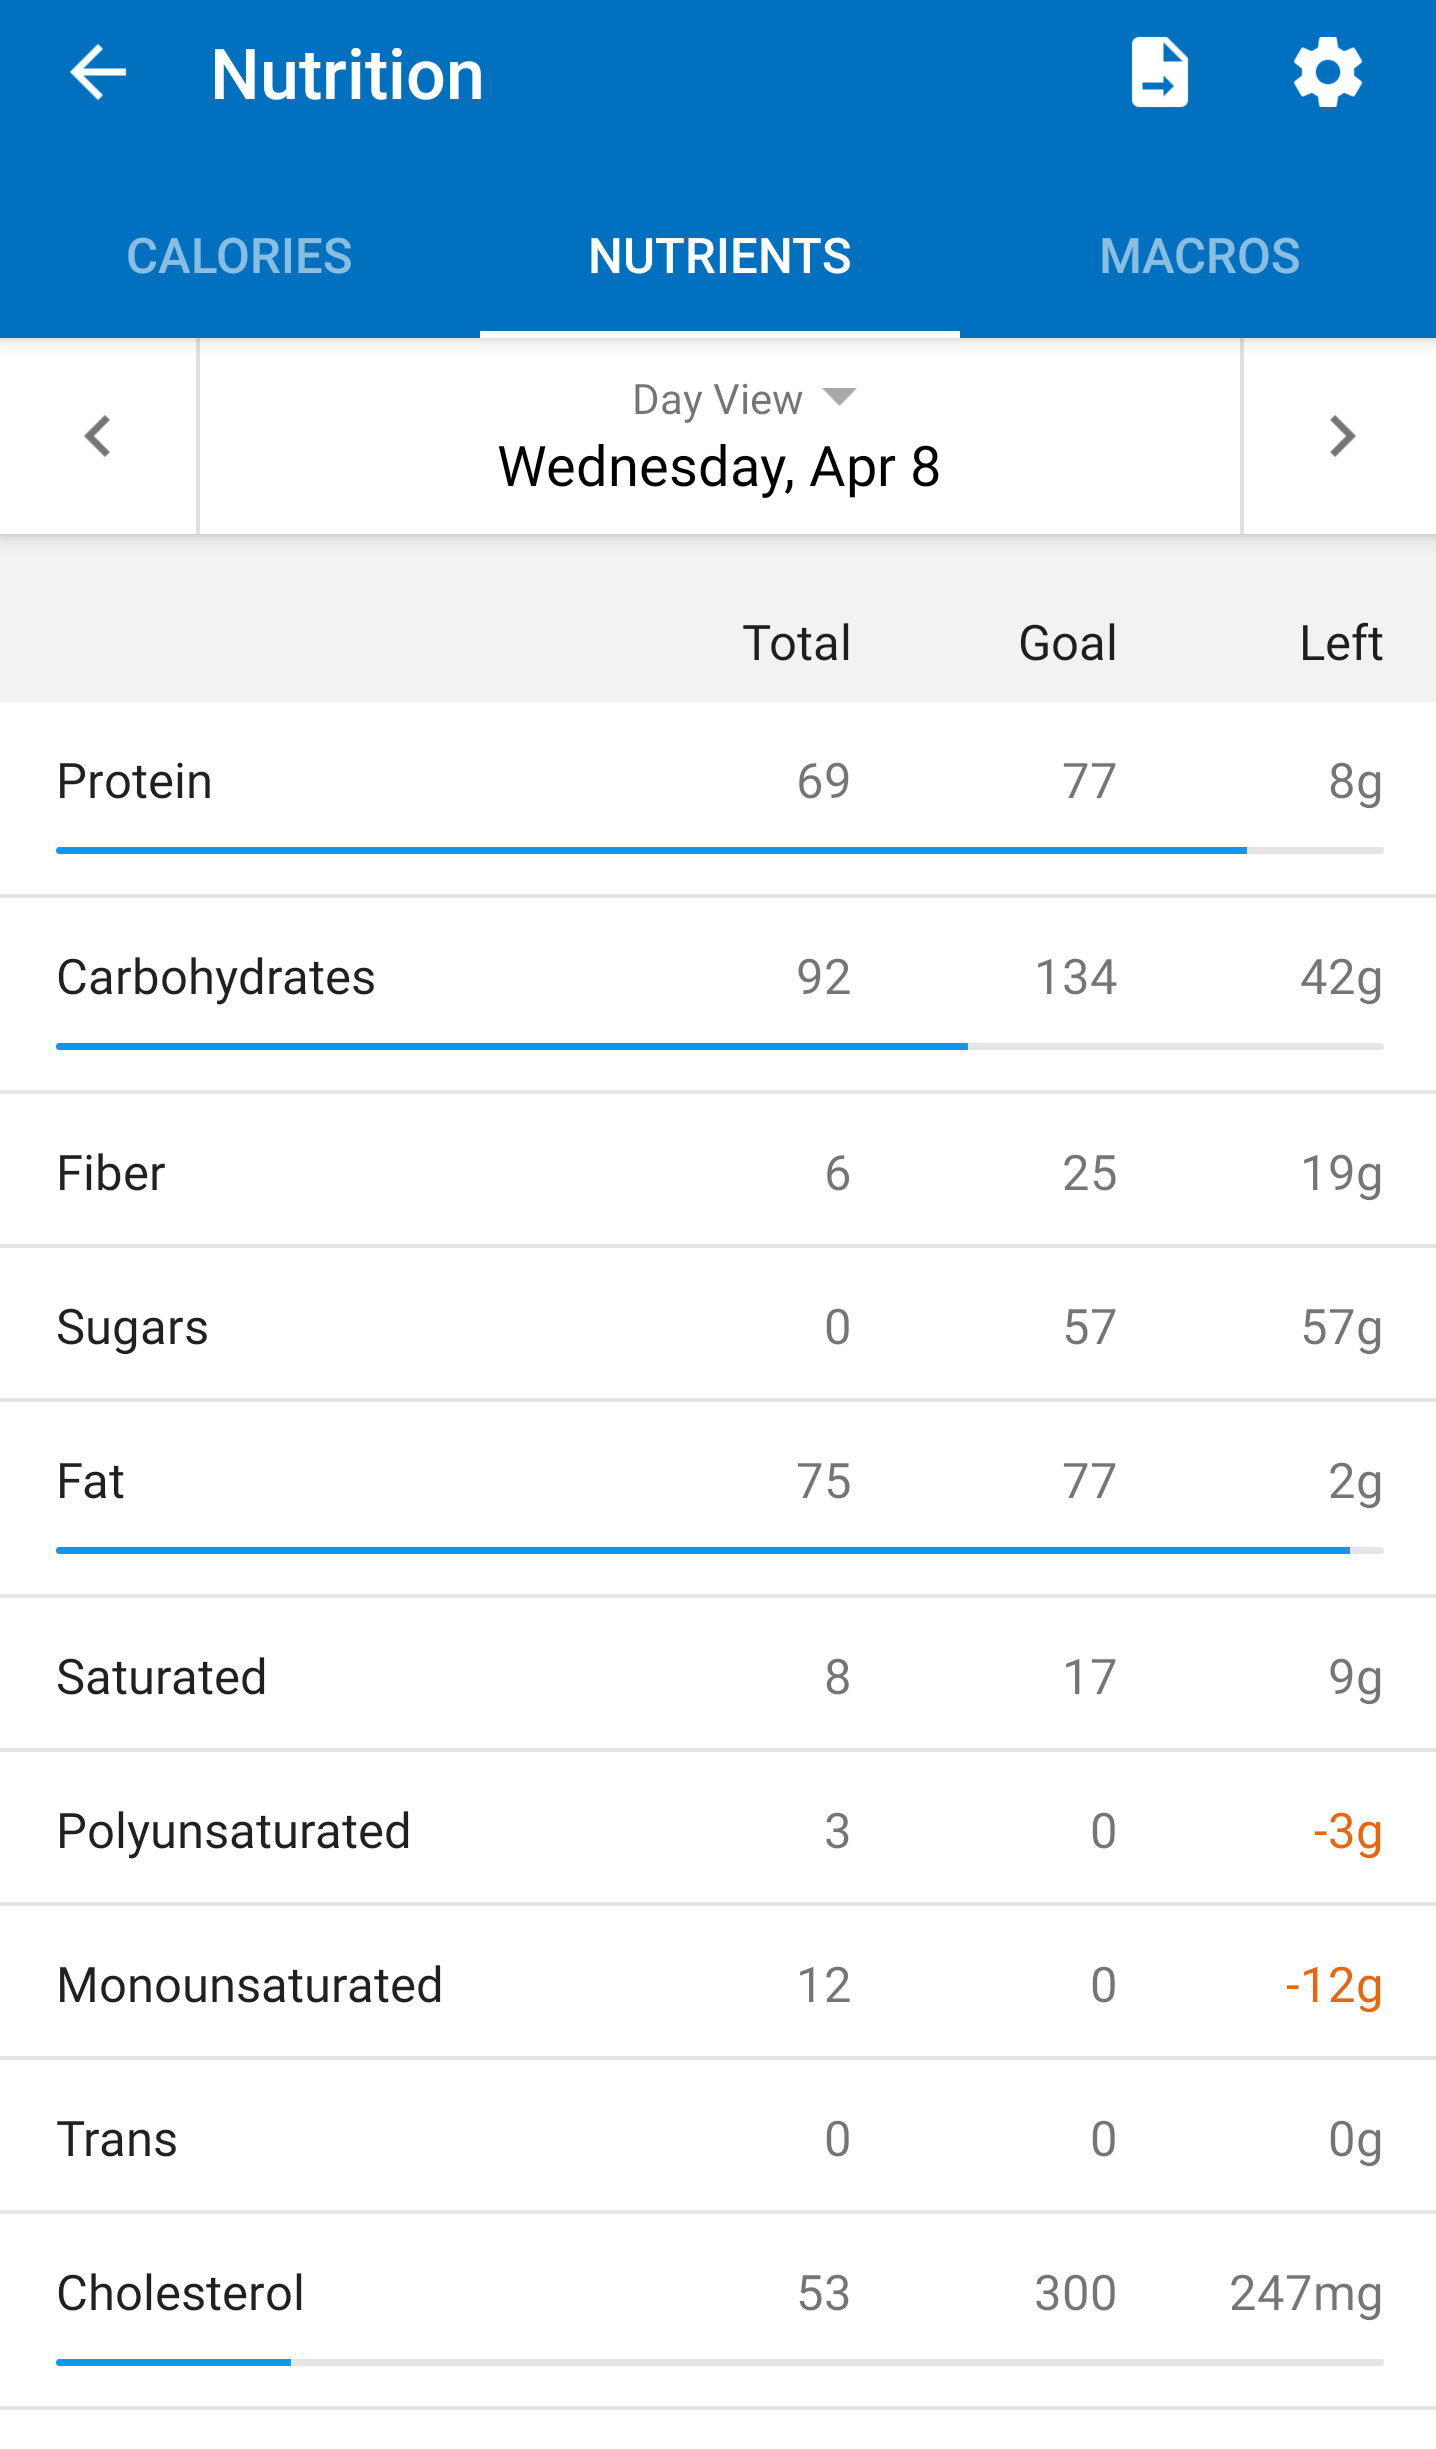The image size is (1436, 2449).
Task: Open nutrition settings gear icon
Action: [x=1327, y=73]
